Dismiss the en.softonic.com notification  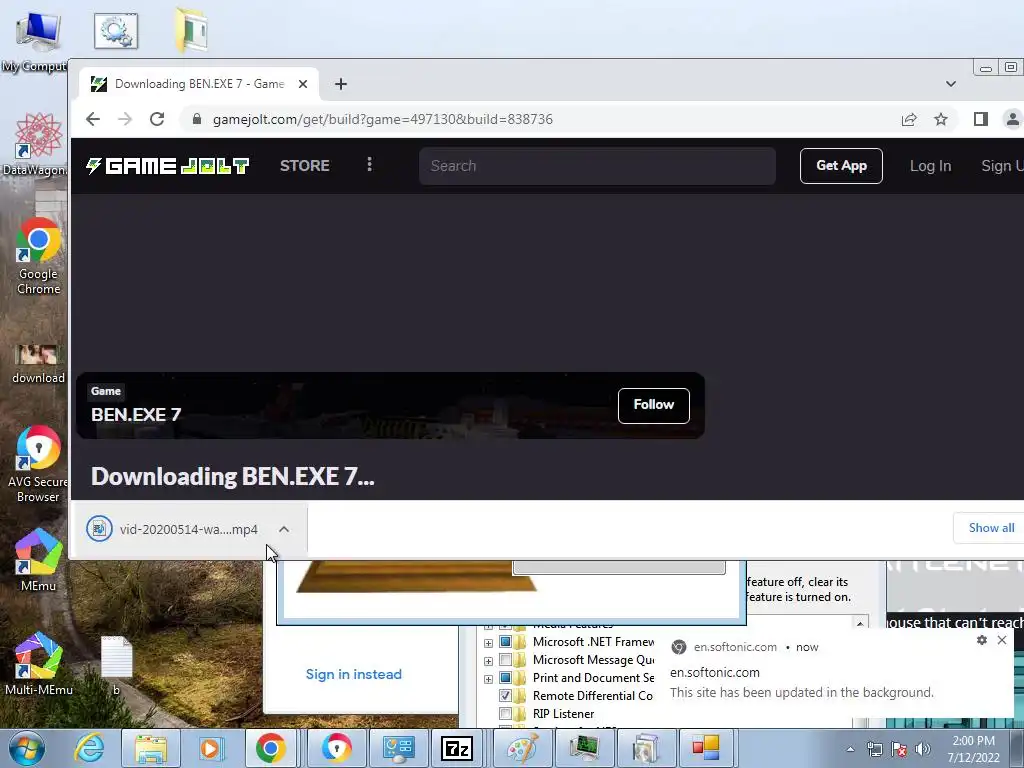coord(1002,640)
